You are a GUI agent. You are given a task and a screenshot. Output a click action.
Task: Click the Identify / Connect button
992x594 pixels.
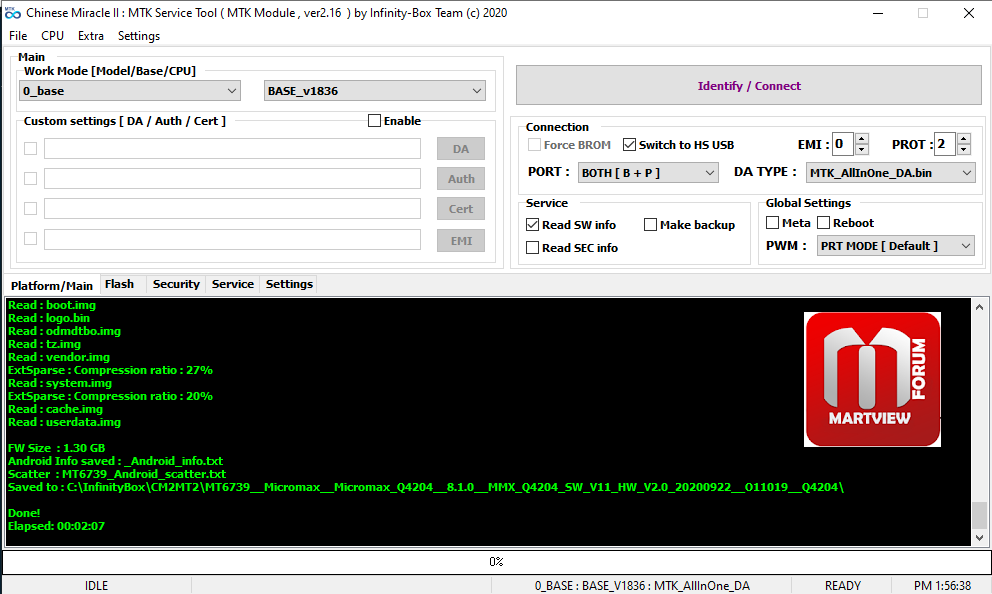(x=748, y=85)
